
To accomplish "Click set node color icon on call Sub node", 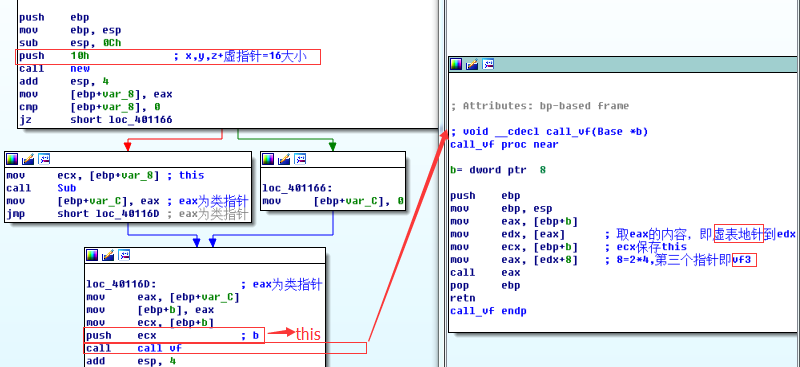I will (12, 159).
